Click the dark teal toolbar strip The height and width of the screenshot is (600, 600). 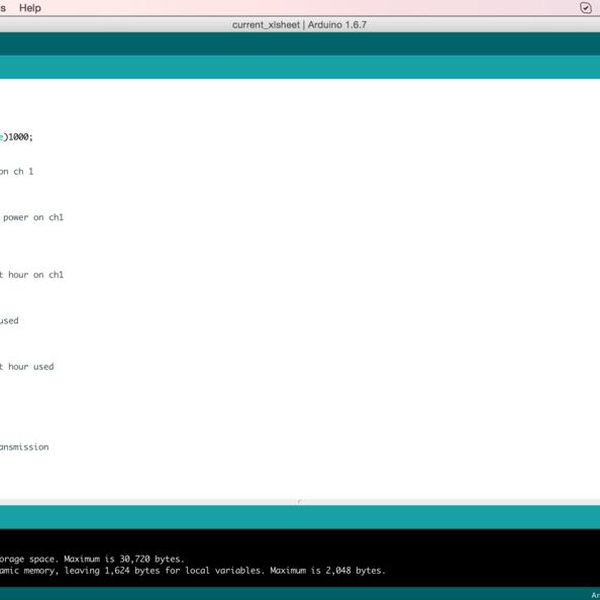tap(299, 44)
